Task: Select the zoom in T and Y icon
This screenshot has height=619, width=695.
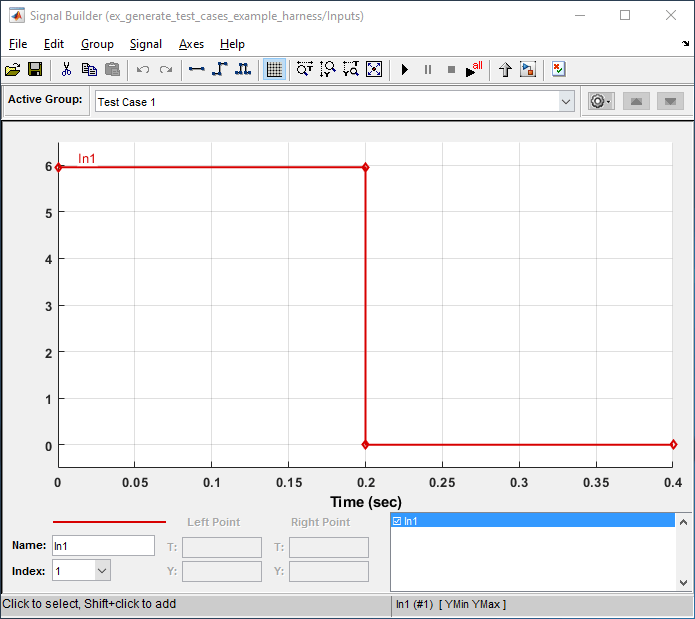Action: click(351, 70)
